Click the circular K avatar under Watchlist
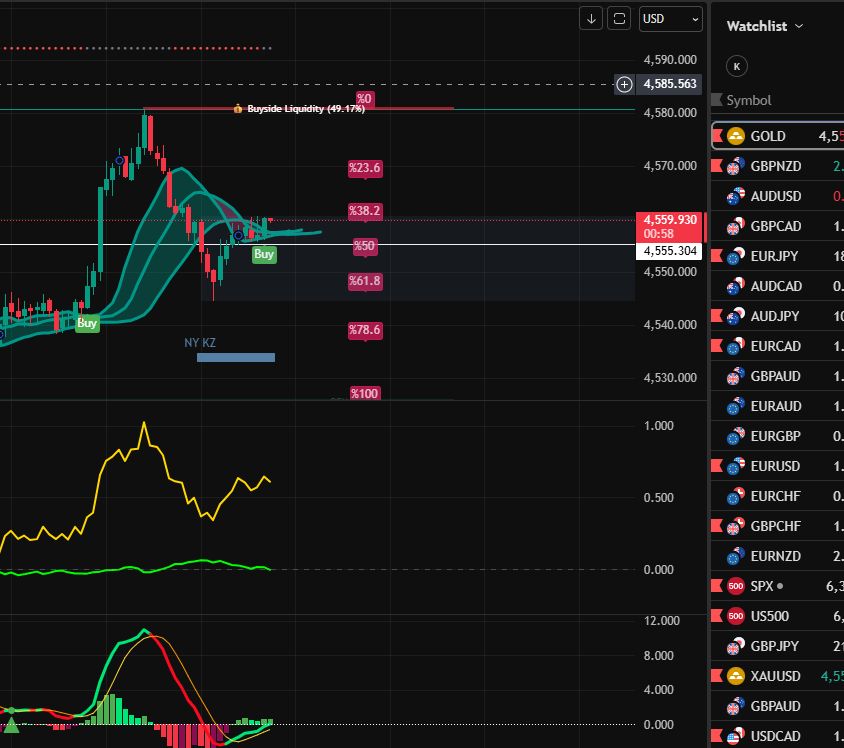The width and height of the screenshot is (844, 748). point(737,66)
